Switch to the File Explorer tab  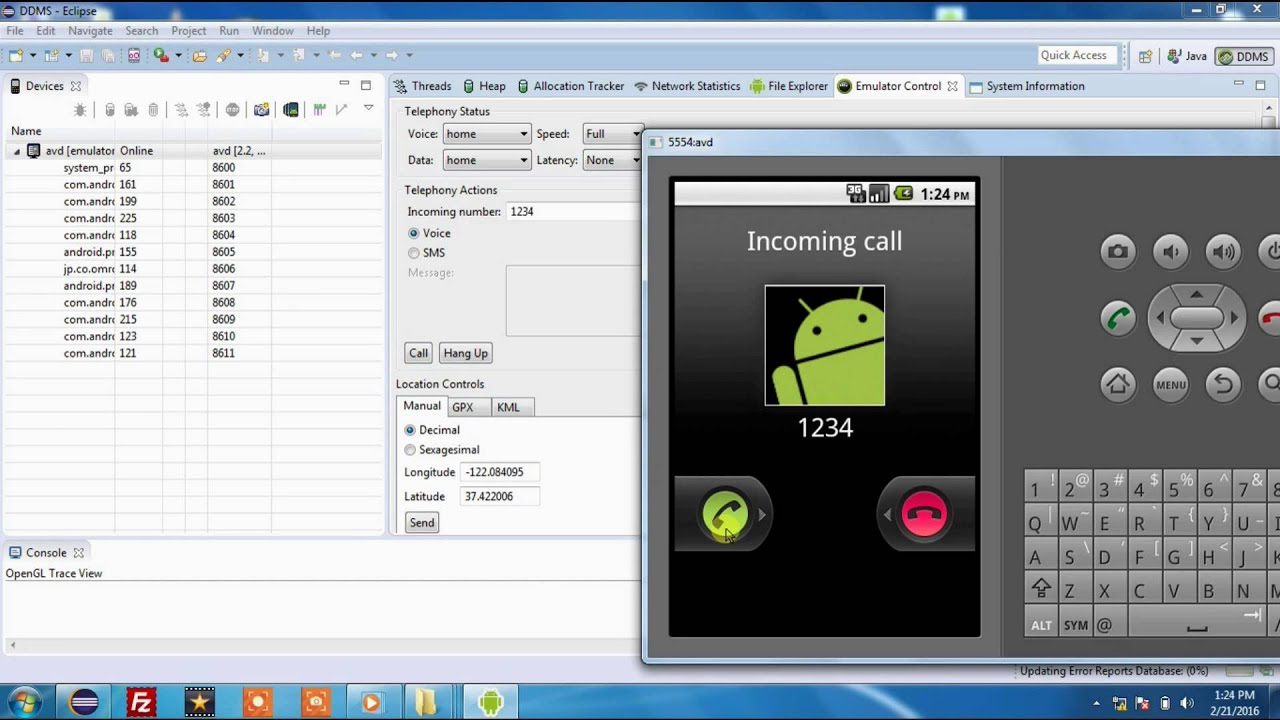[788, 86]
